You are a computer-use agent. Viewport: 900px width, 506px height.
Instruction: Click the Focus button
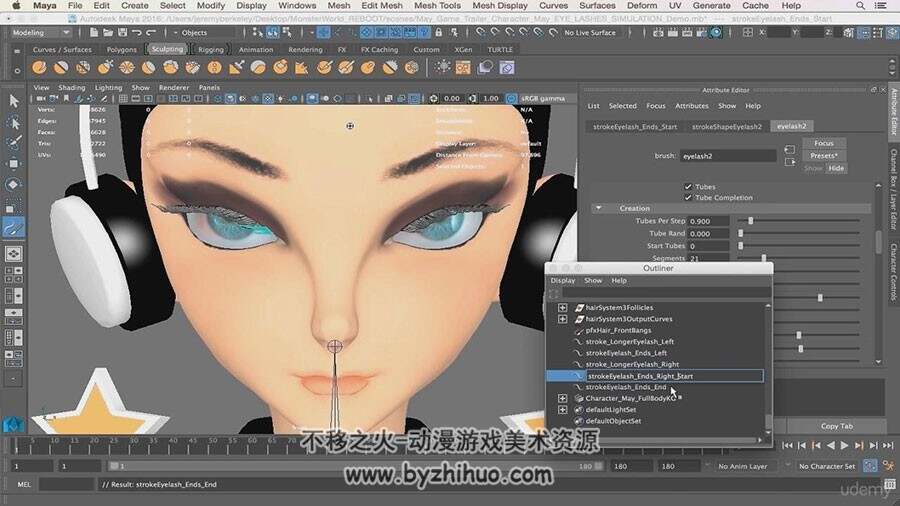click(824, 143)
